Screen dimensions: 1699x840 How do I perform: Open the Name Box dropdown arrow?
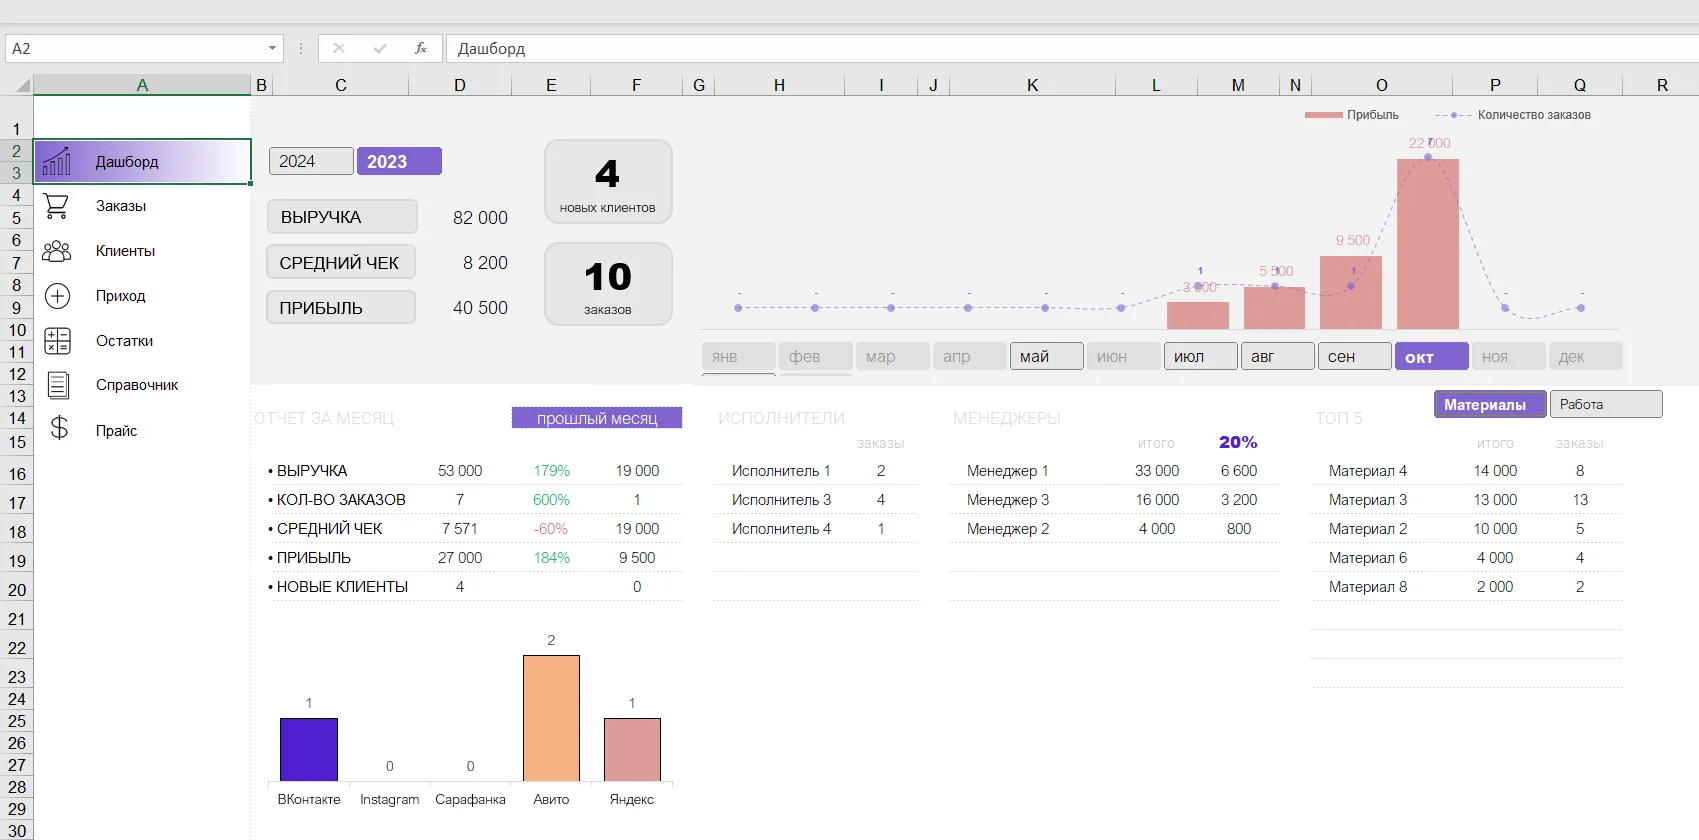click(x=272, y=48)
